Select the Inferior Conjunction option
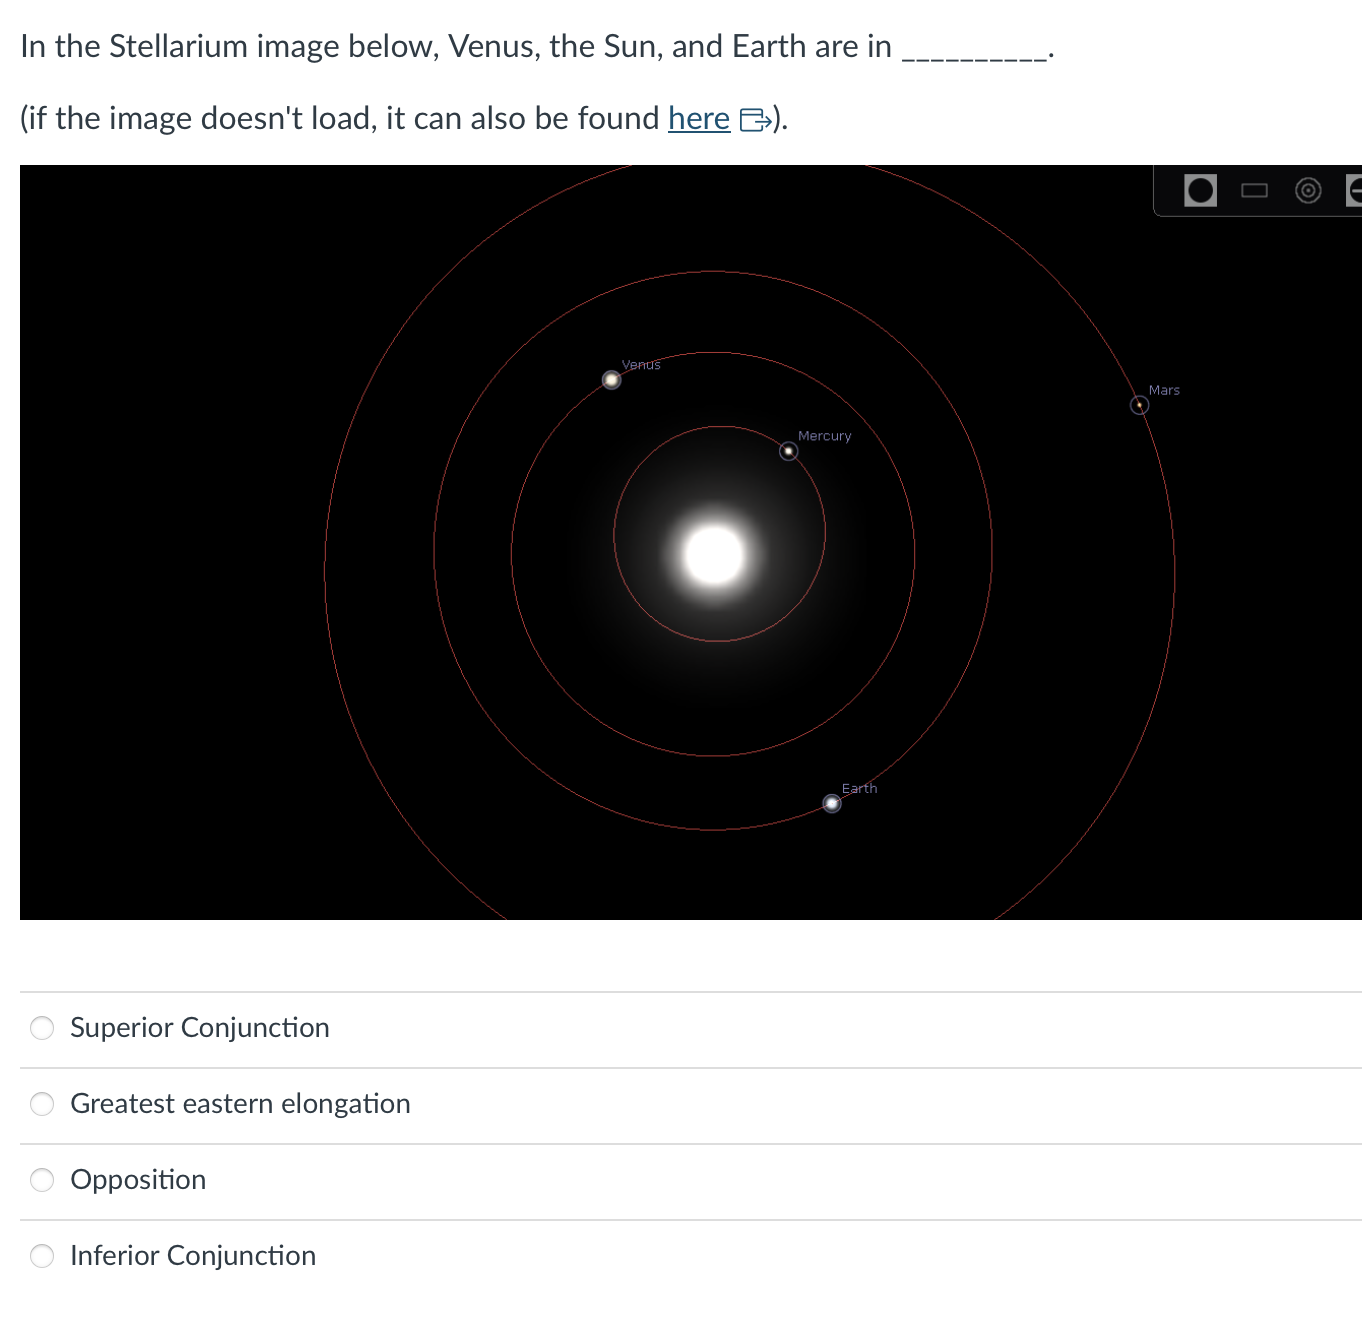 tap(42, 1256)
